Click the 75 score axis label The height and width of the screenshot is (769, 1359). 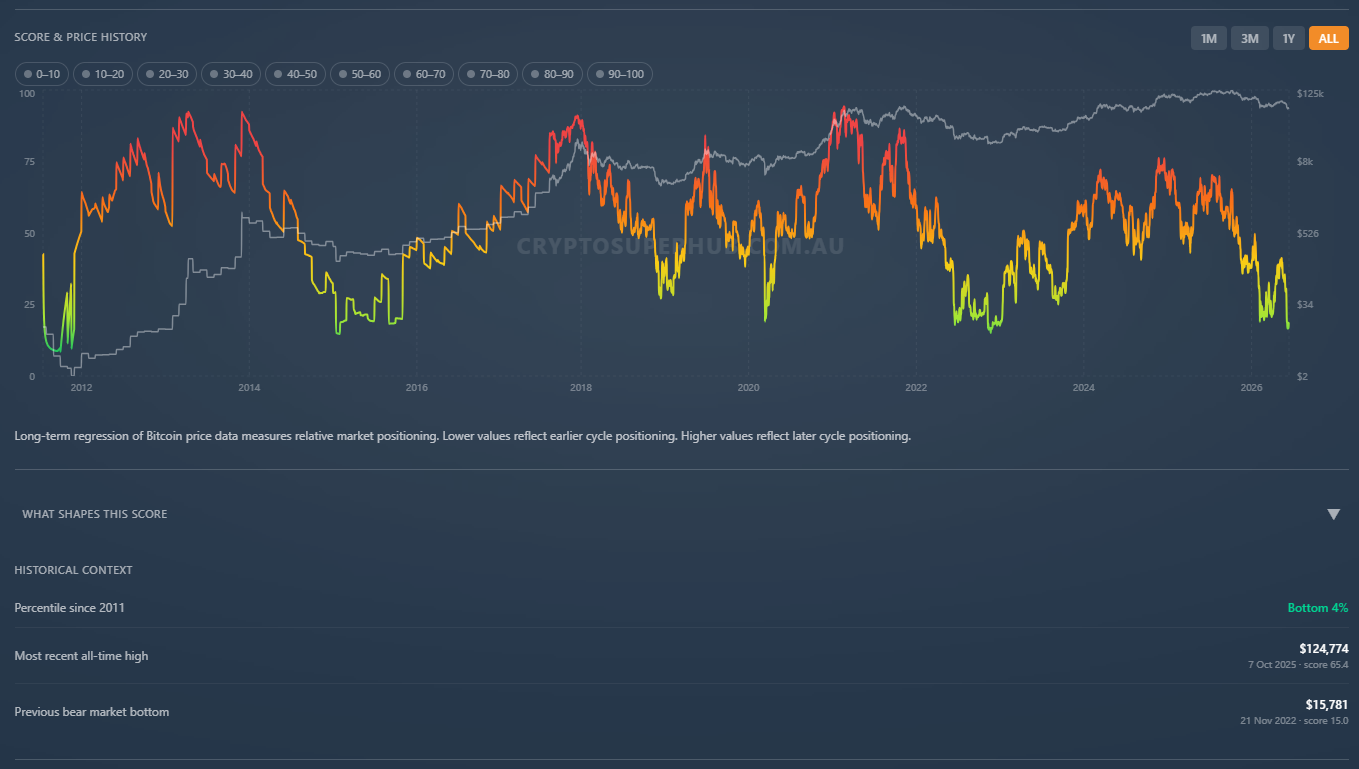(30, 162)
